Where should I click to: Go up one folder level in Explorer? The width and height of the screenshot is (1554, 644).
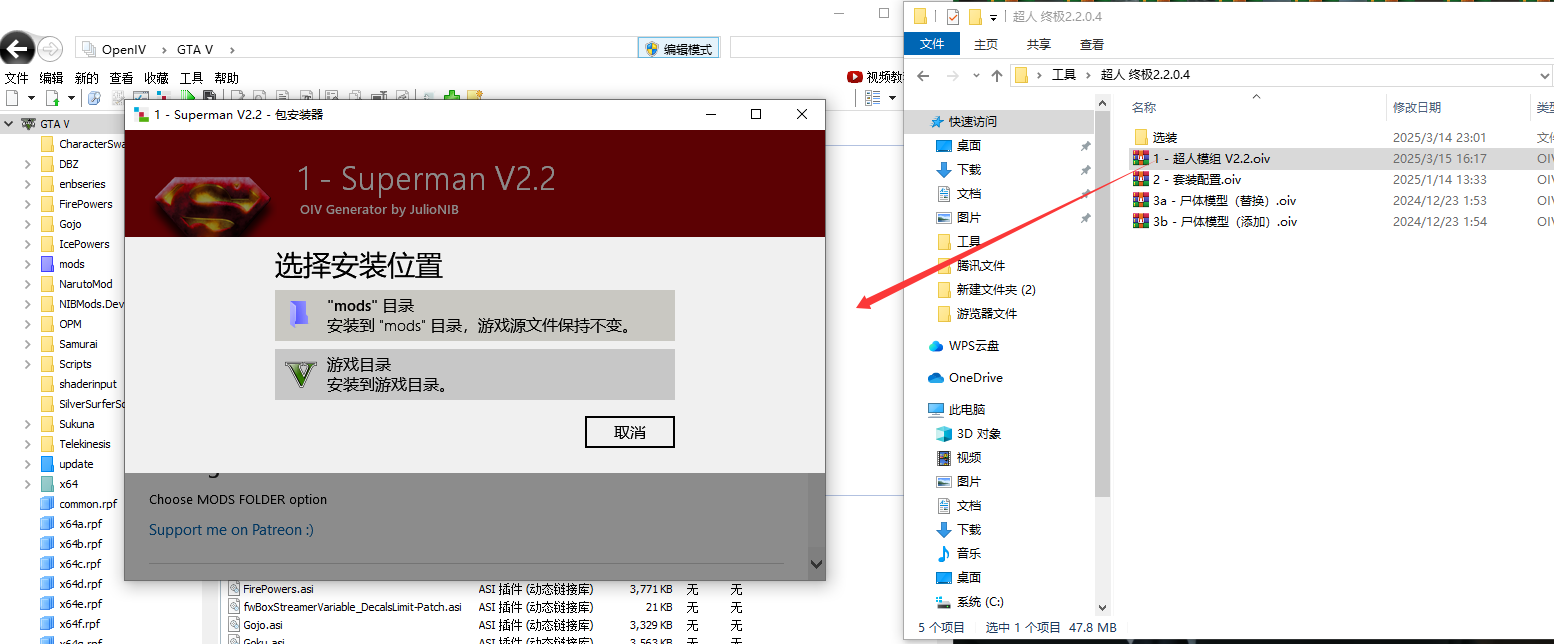point(996,75)
